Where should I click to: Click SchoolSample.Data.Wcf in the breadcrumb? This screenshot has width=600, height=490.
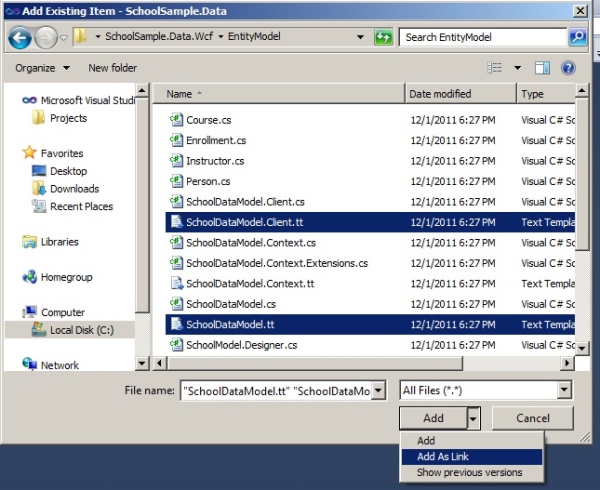pyautogui.click(x=159, y=36)
